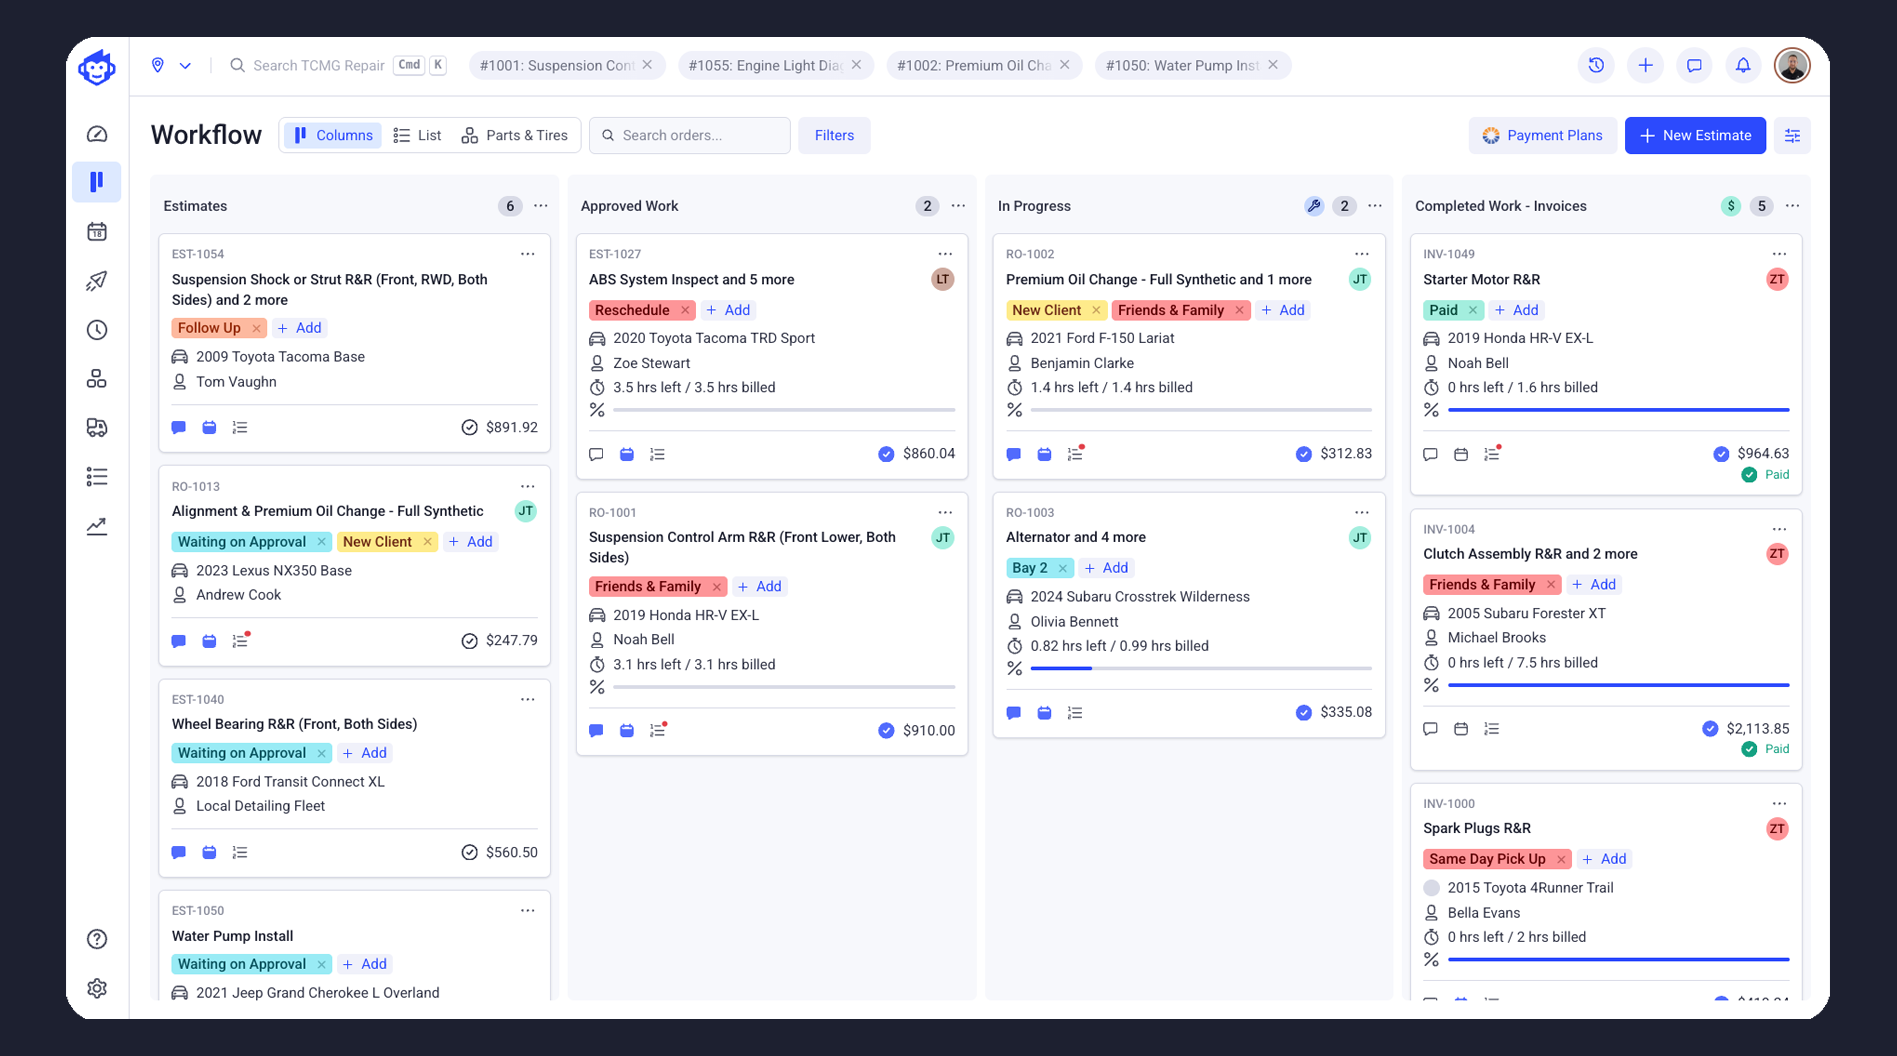Toggle the blue checkmark beside $860.04
The width and height of the screenshot is (1897, 1056).
[886, 454]
